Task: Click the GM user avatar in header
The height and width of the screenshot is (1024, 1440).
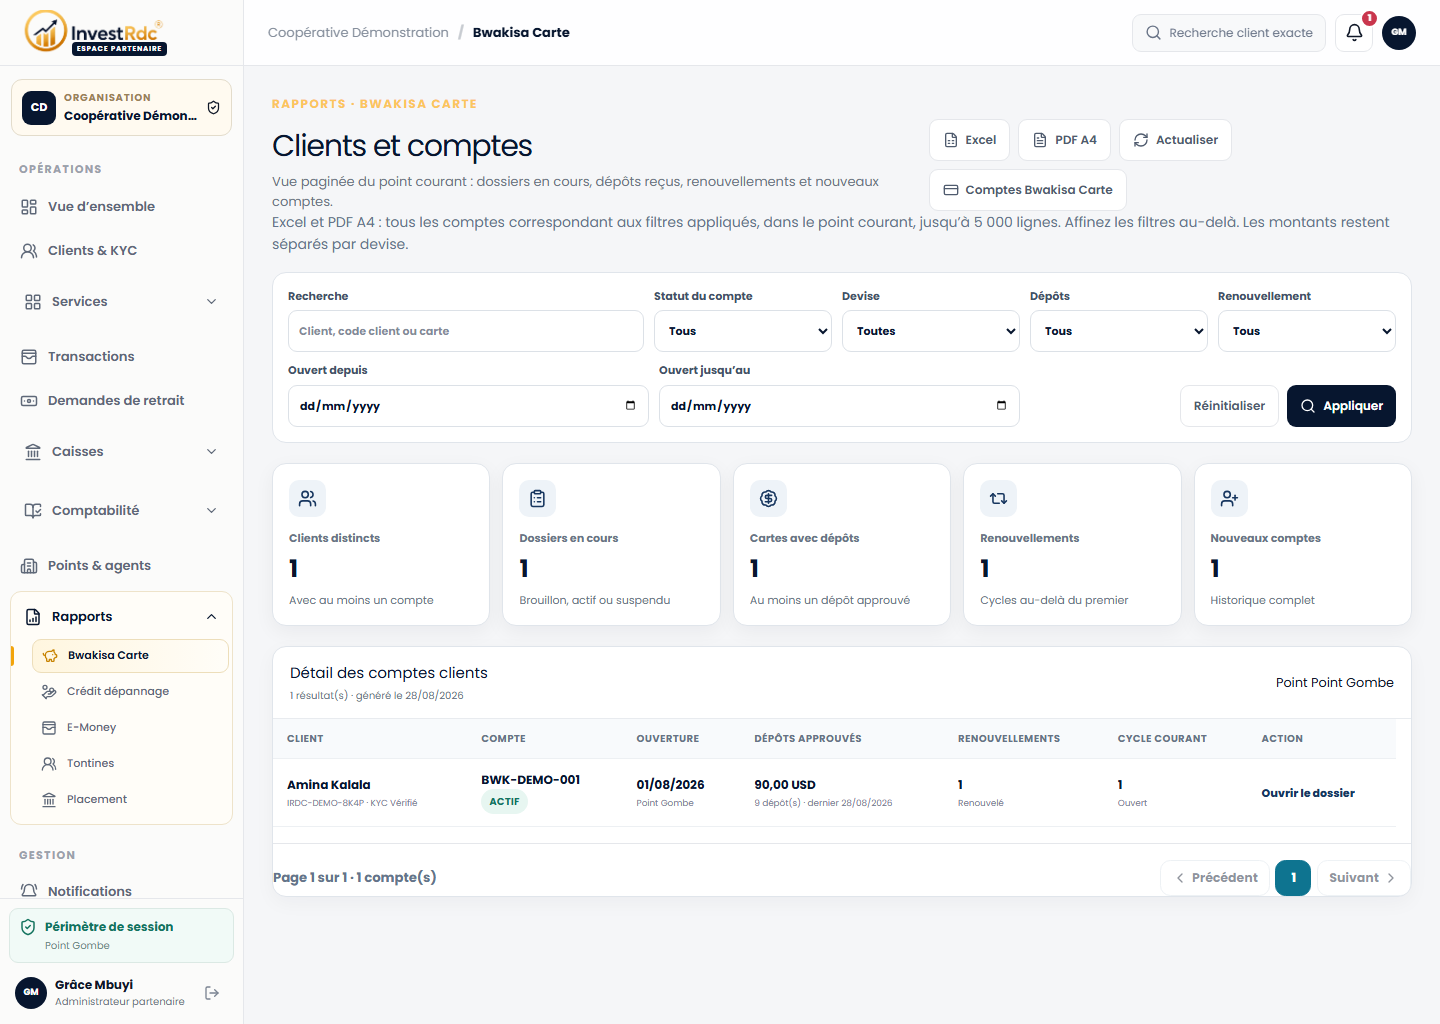Action: tap(1399, 32)
